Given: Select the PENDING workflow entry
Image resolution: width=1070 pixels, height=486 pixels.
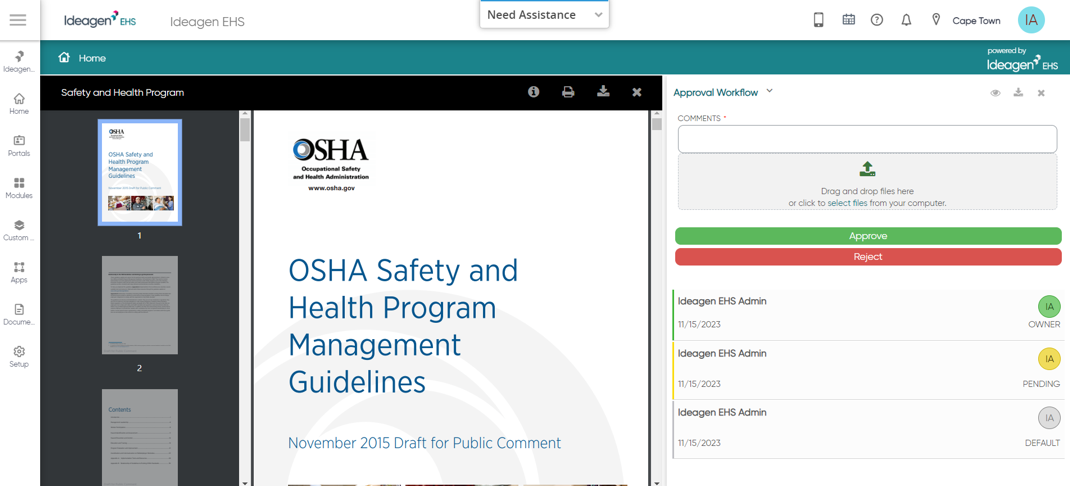Looking at the screenshot, I should (x=868, y=370).
